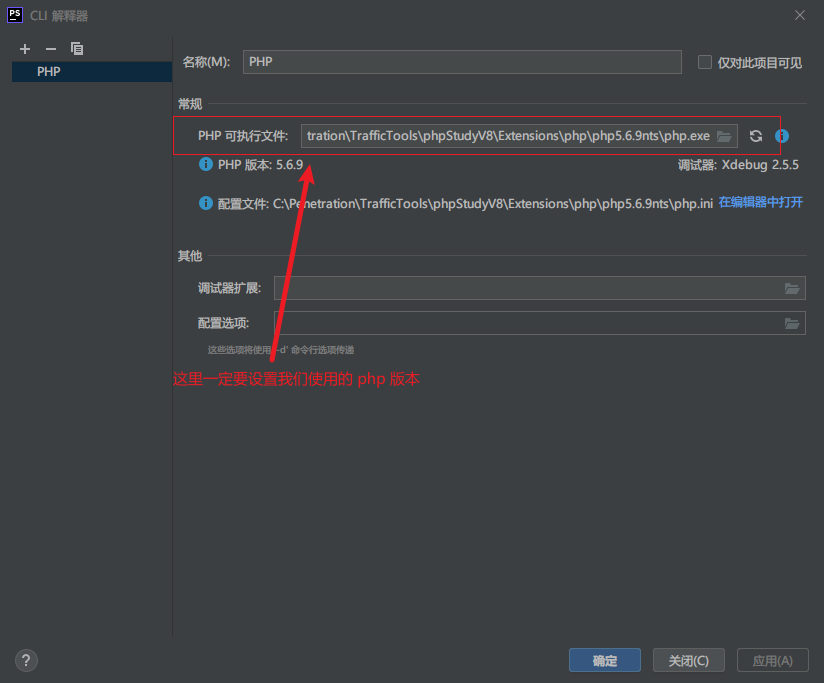Click the 关闭(C) button
Screen dimensions: 824x683
click(688, 660)
